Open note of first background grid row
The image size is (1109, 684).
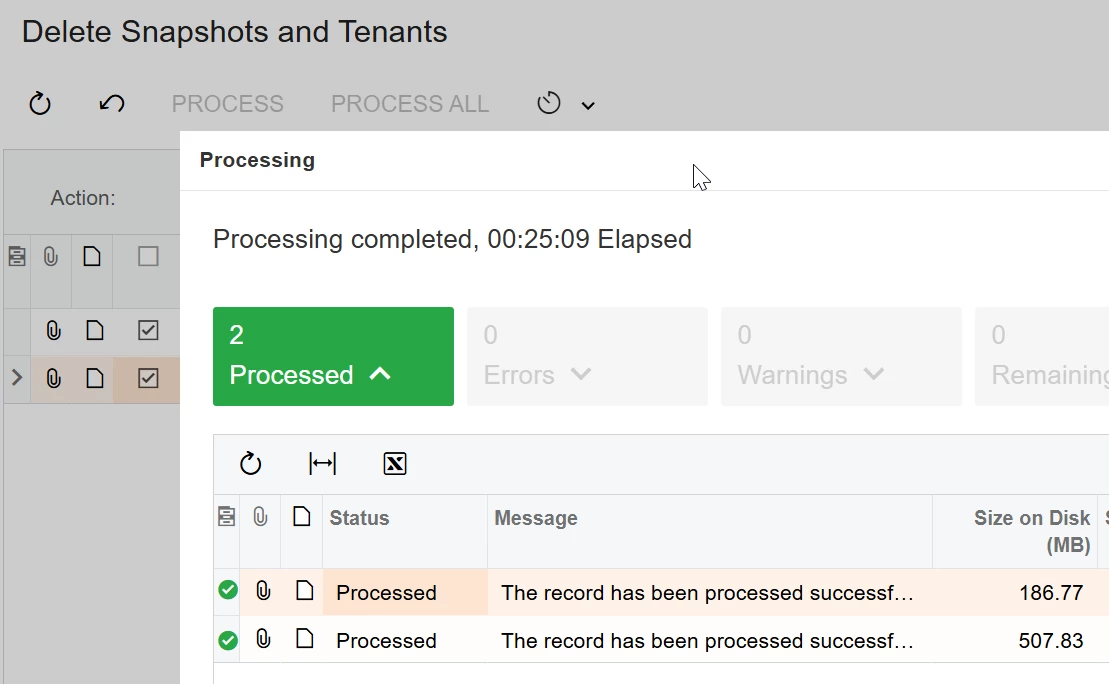[95, 330]
